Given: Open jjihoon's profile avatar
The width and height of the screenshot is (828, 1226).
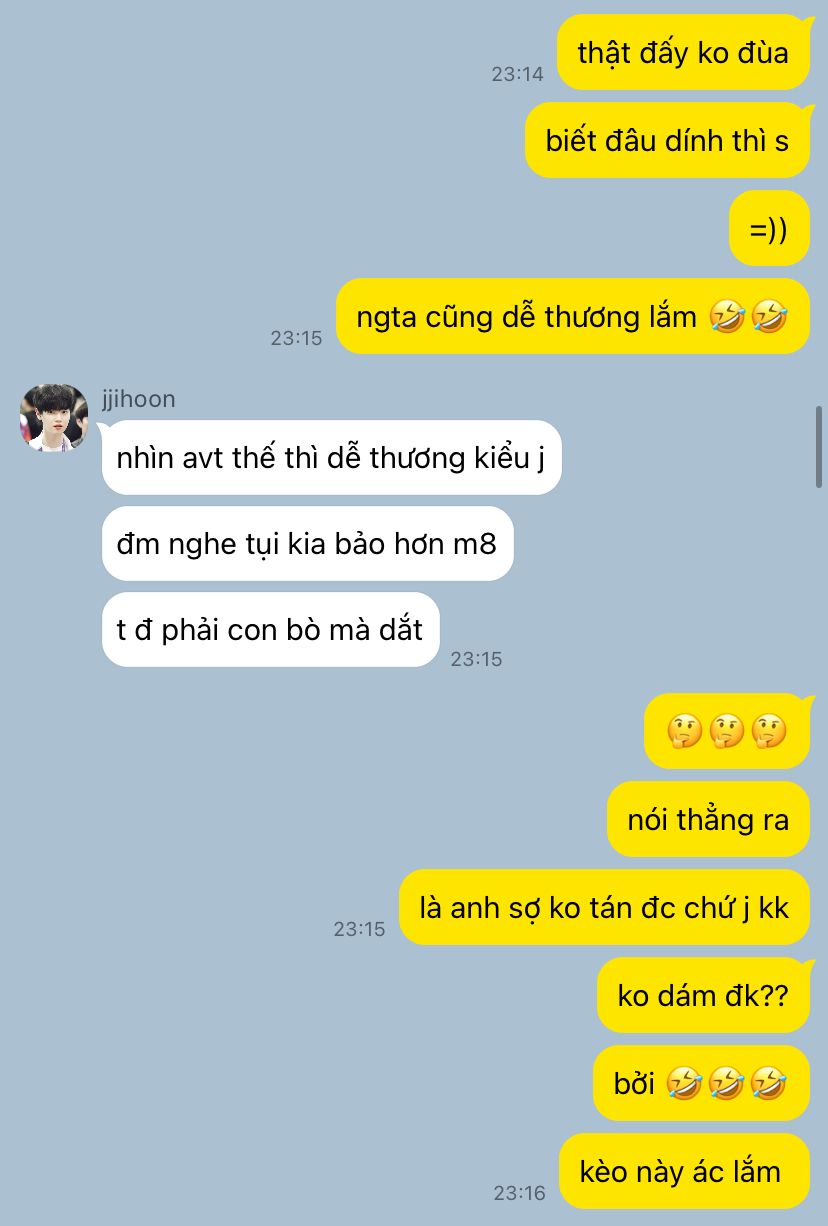Looking at the screenshot, I should tap(54, 417).
